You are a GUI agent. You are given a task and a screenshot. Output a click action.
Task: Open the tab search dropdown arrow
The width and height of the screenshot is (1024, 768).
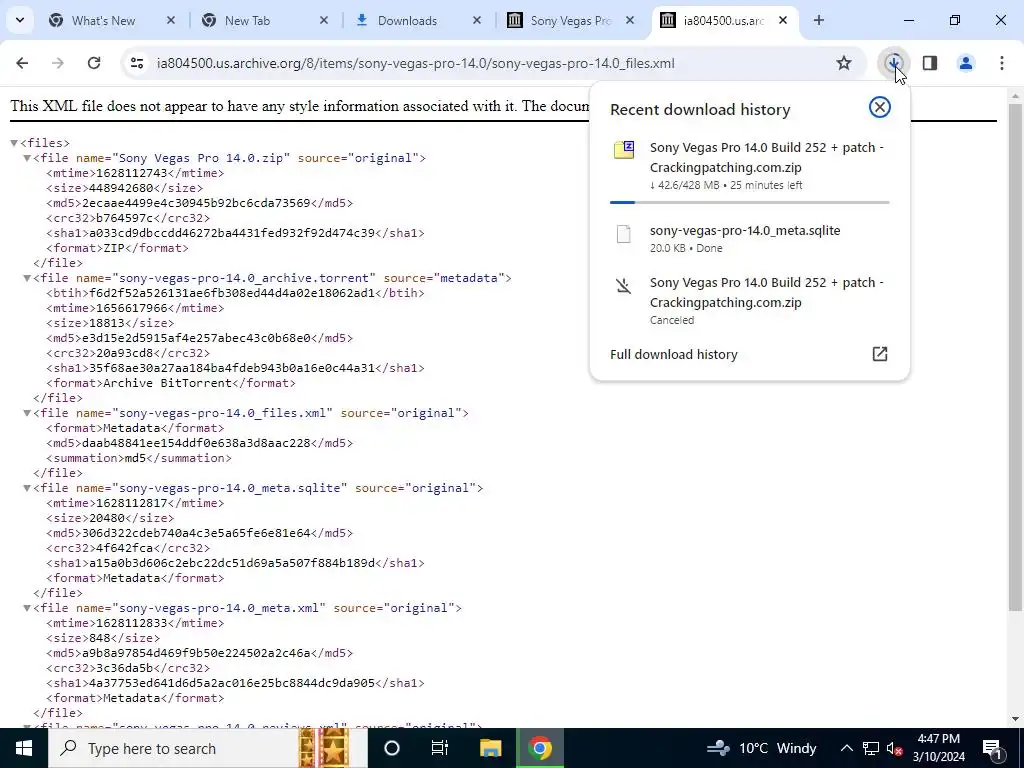point(20,20)
